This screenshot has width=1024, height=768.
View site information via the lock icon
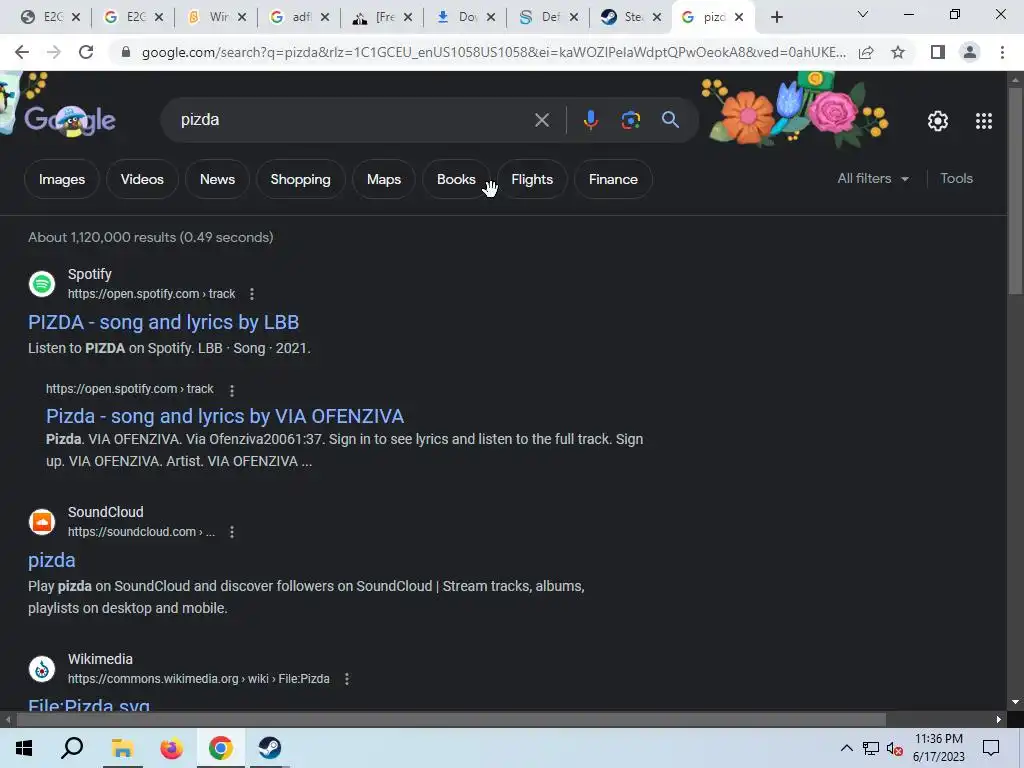coord(126,52)
